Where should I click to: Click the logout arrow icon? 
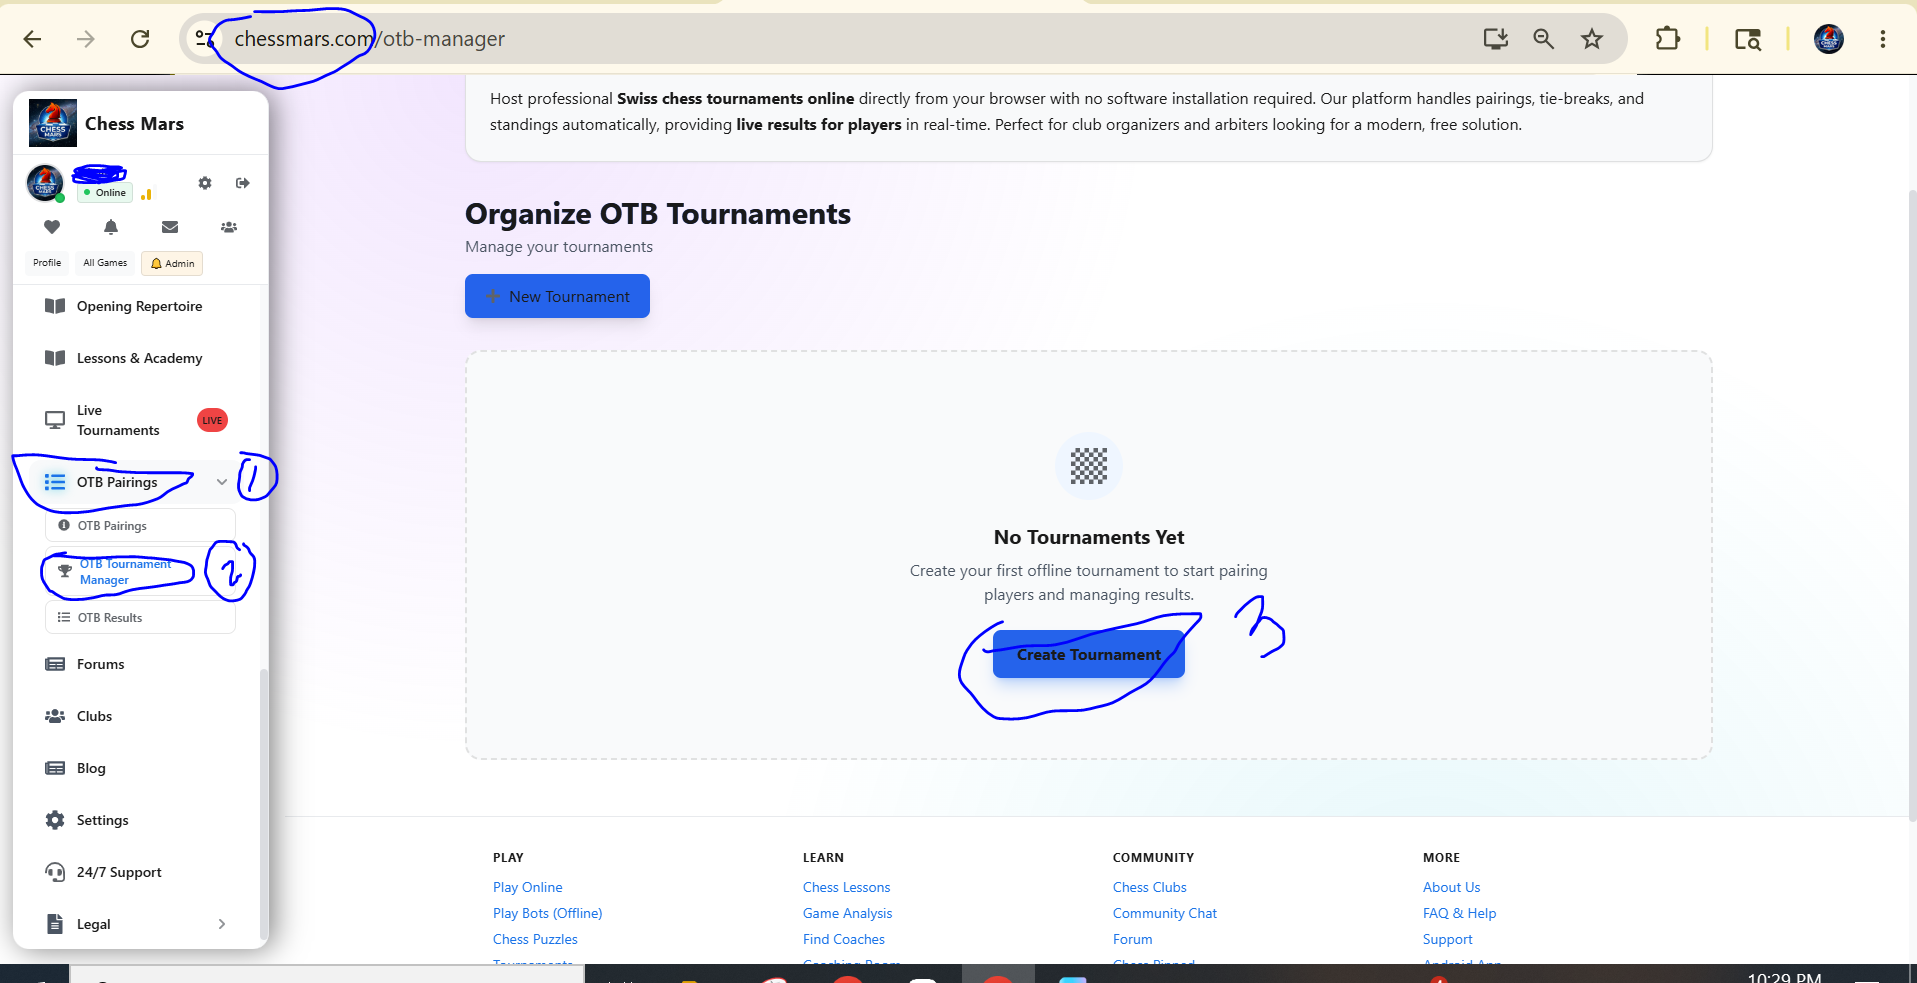coord(242,183)
